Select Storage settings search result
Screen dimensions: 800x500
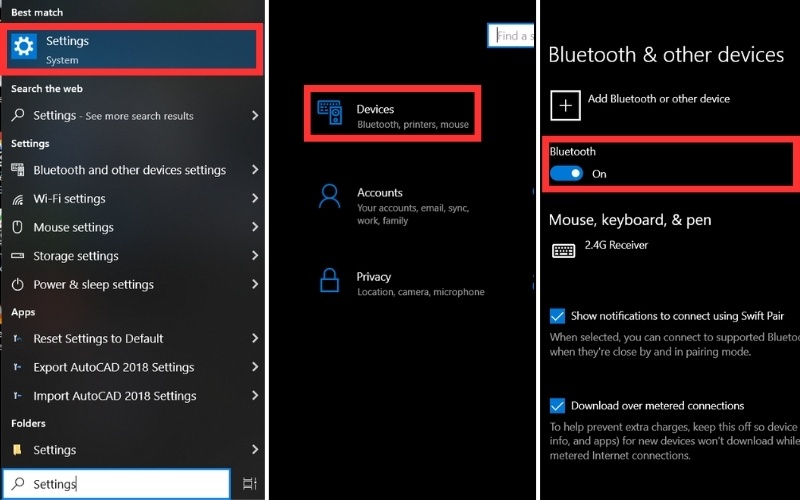(x=133, y=256)
